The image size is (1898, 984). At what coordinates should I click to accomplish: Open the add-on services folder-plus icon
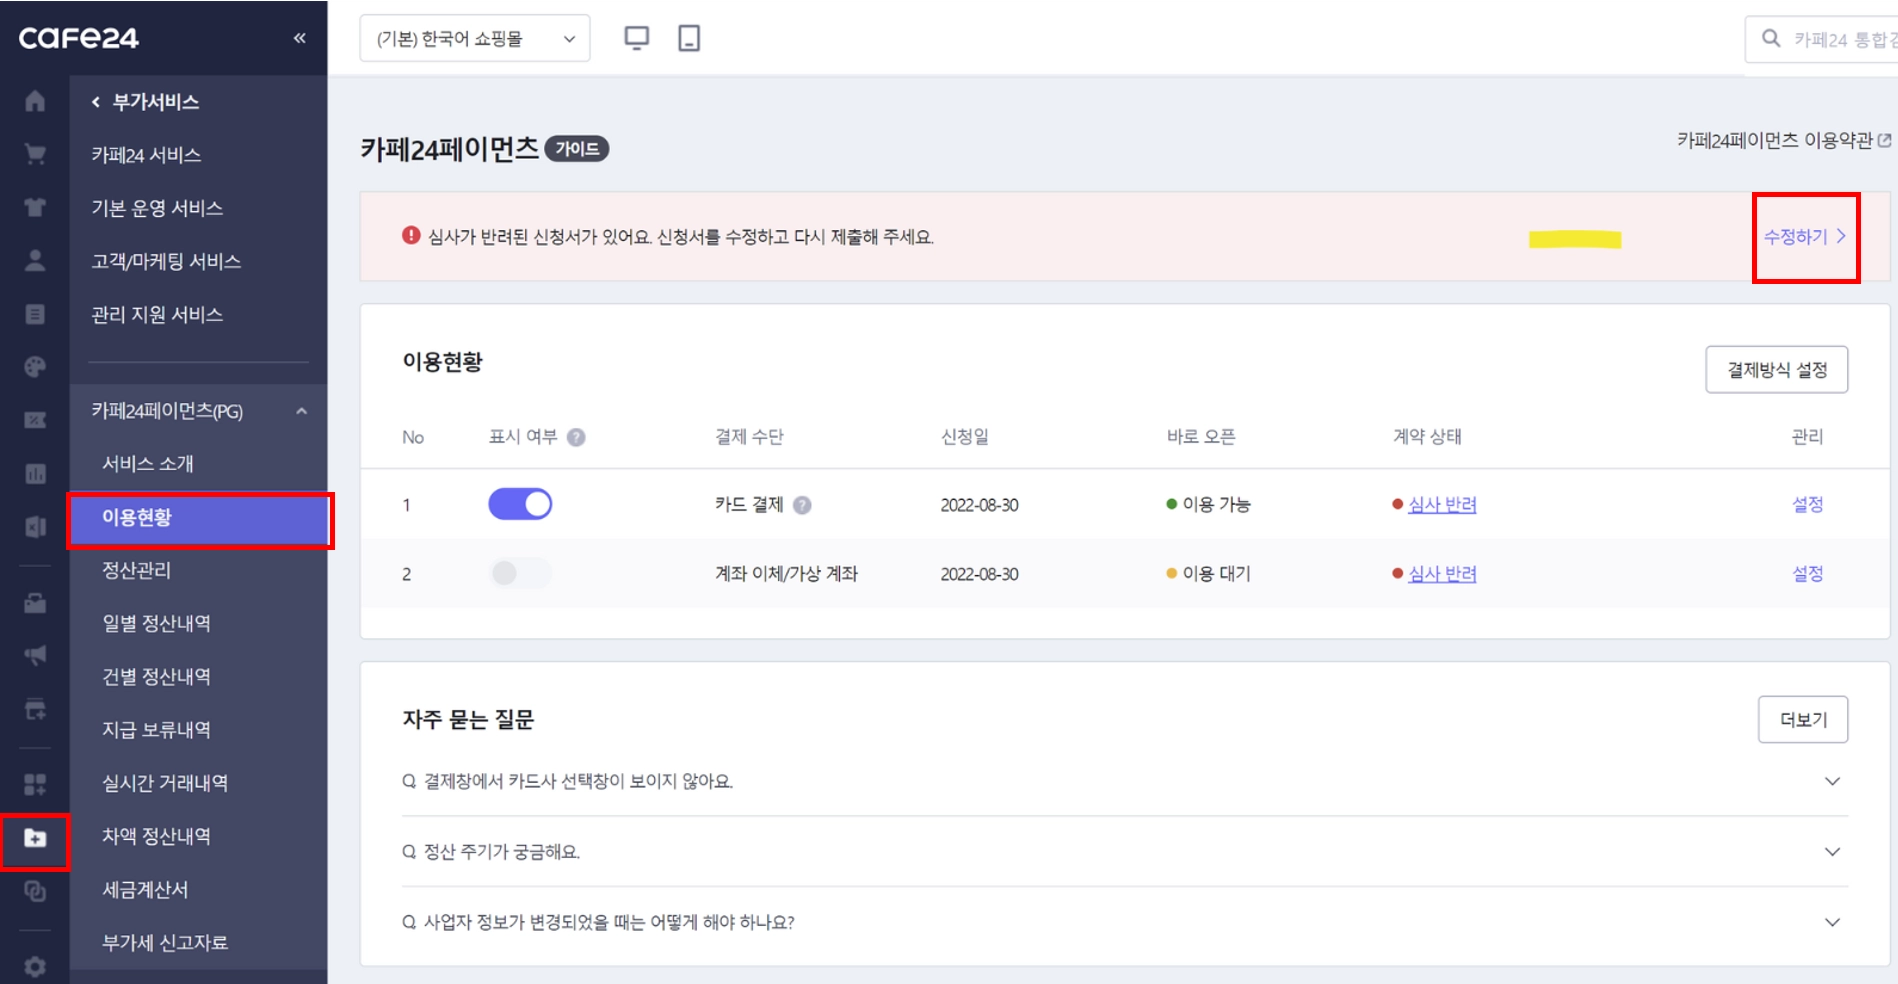(x=35, y=838)
